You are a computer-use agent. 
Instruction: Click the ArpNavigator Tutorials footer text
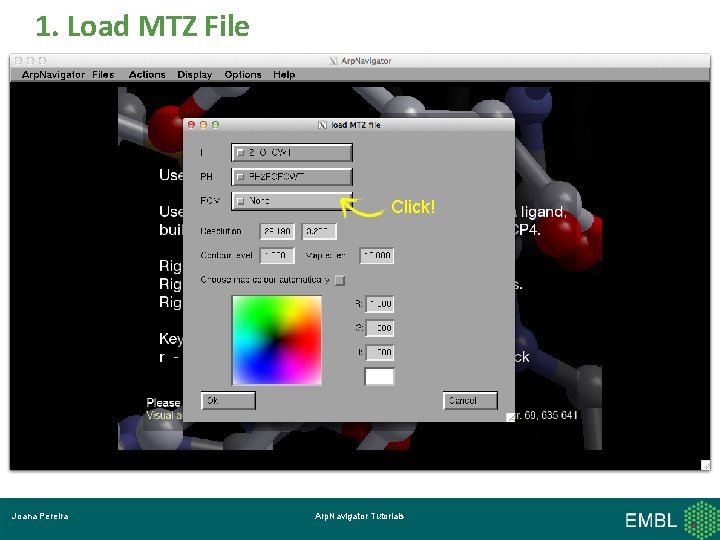coord(359,516)
